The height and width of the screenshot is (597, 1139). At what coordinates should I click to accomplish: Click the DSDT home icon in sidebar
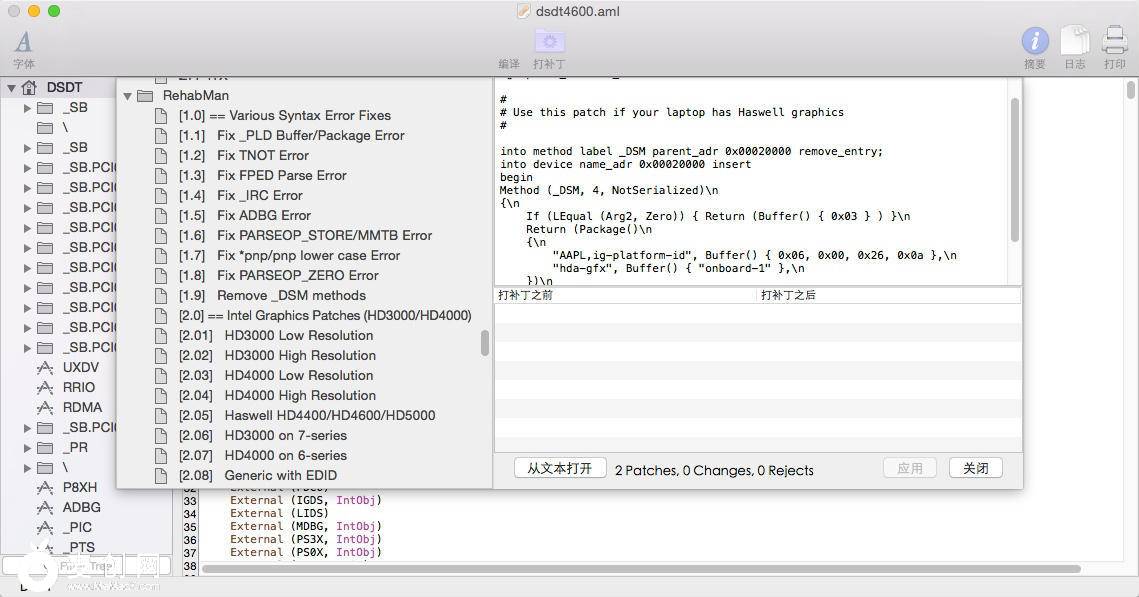(29, 87)
